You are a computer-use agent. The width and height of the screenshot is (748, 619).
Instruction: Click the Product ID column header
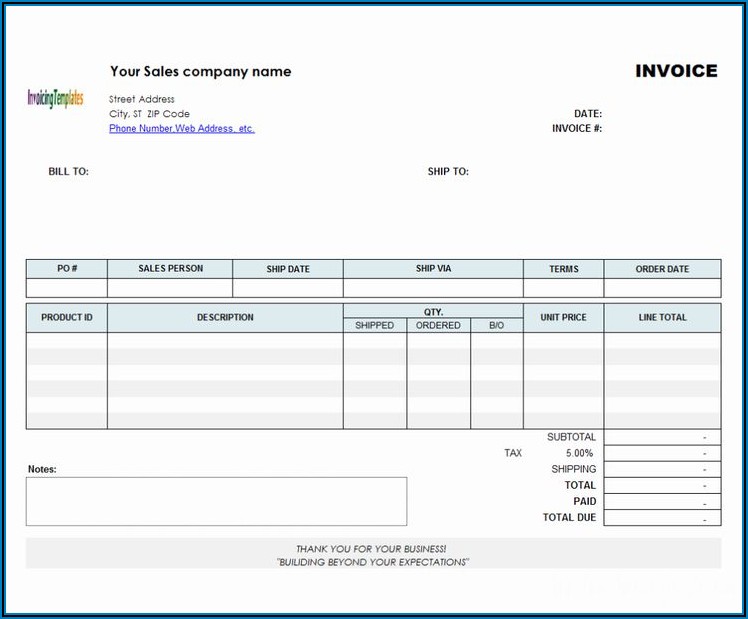click(67, 318)
